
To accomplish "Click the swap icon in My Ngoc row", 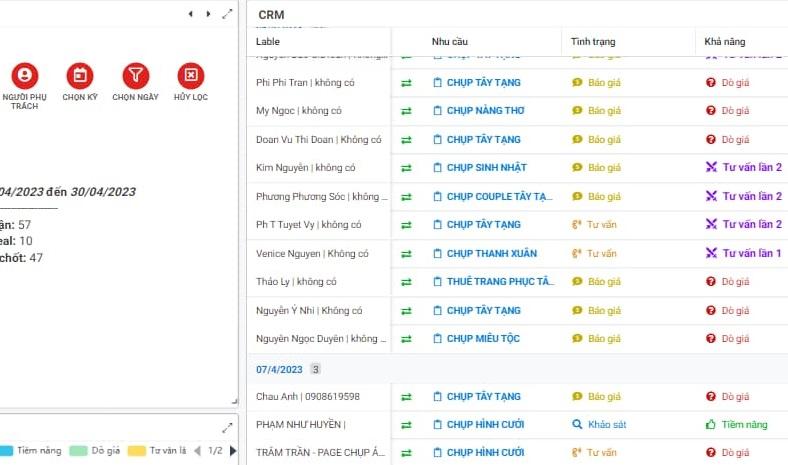I will coord(406,111).
